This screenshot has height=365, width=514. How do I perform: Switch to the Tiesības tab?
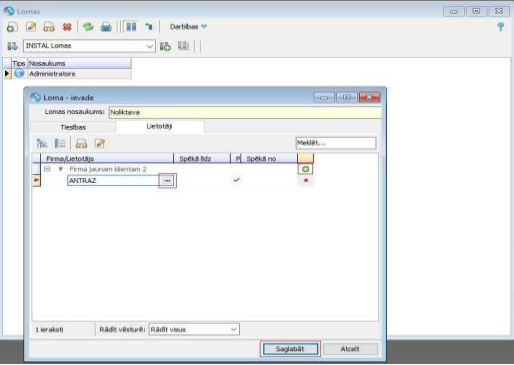click(x=73, y=127)
